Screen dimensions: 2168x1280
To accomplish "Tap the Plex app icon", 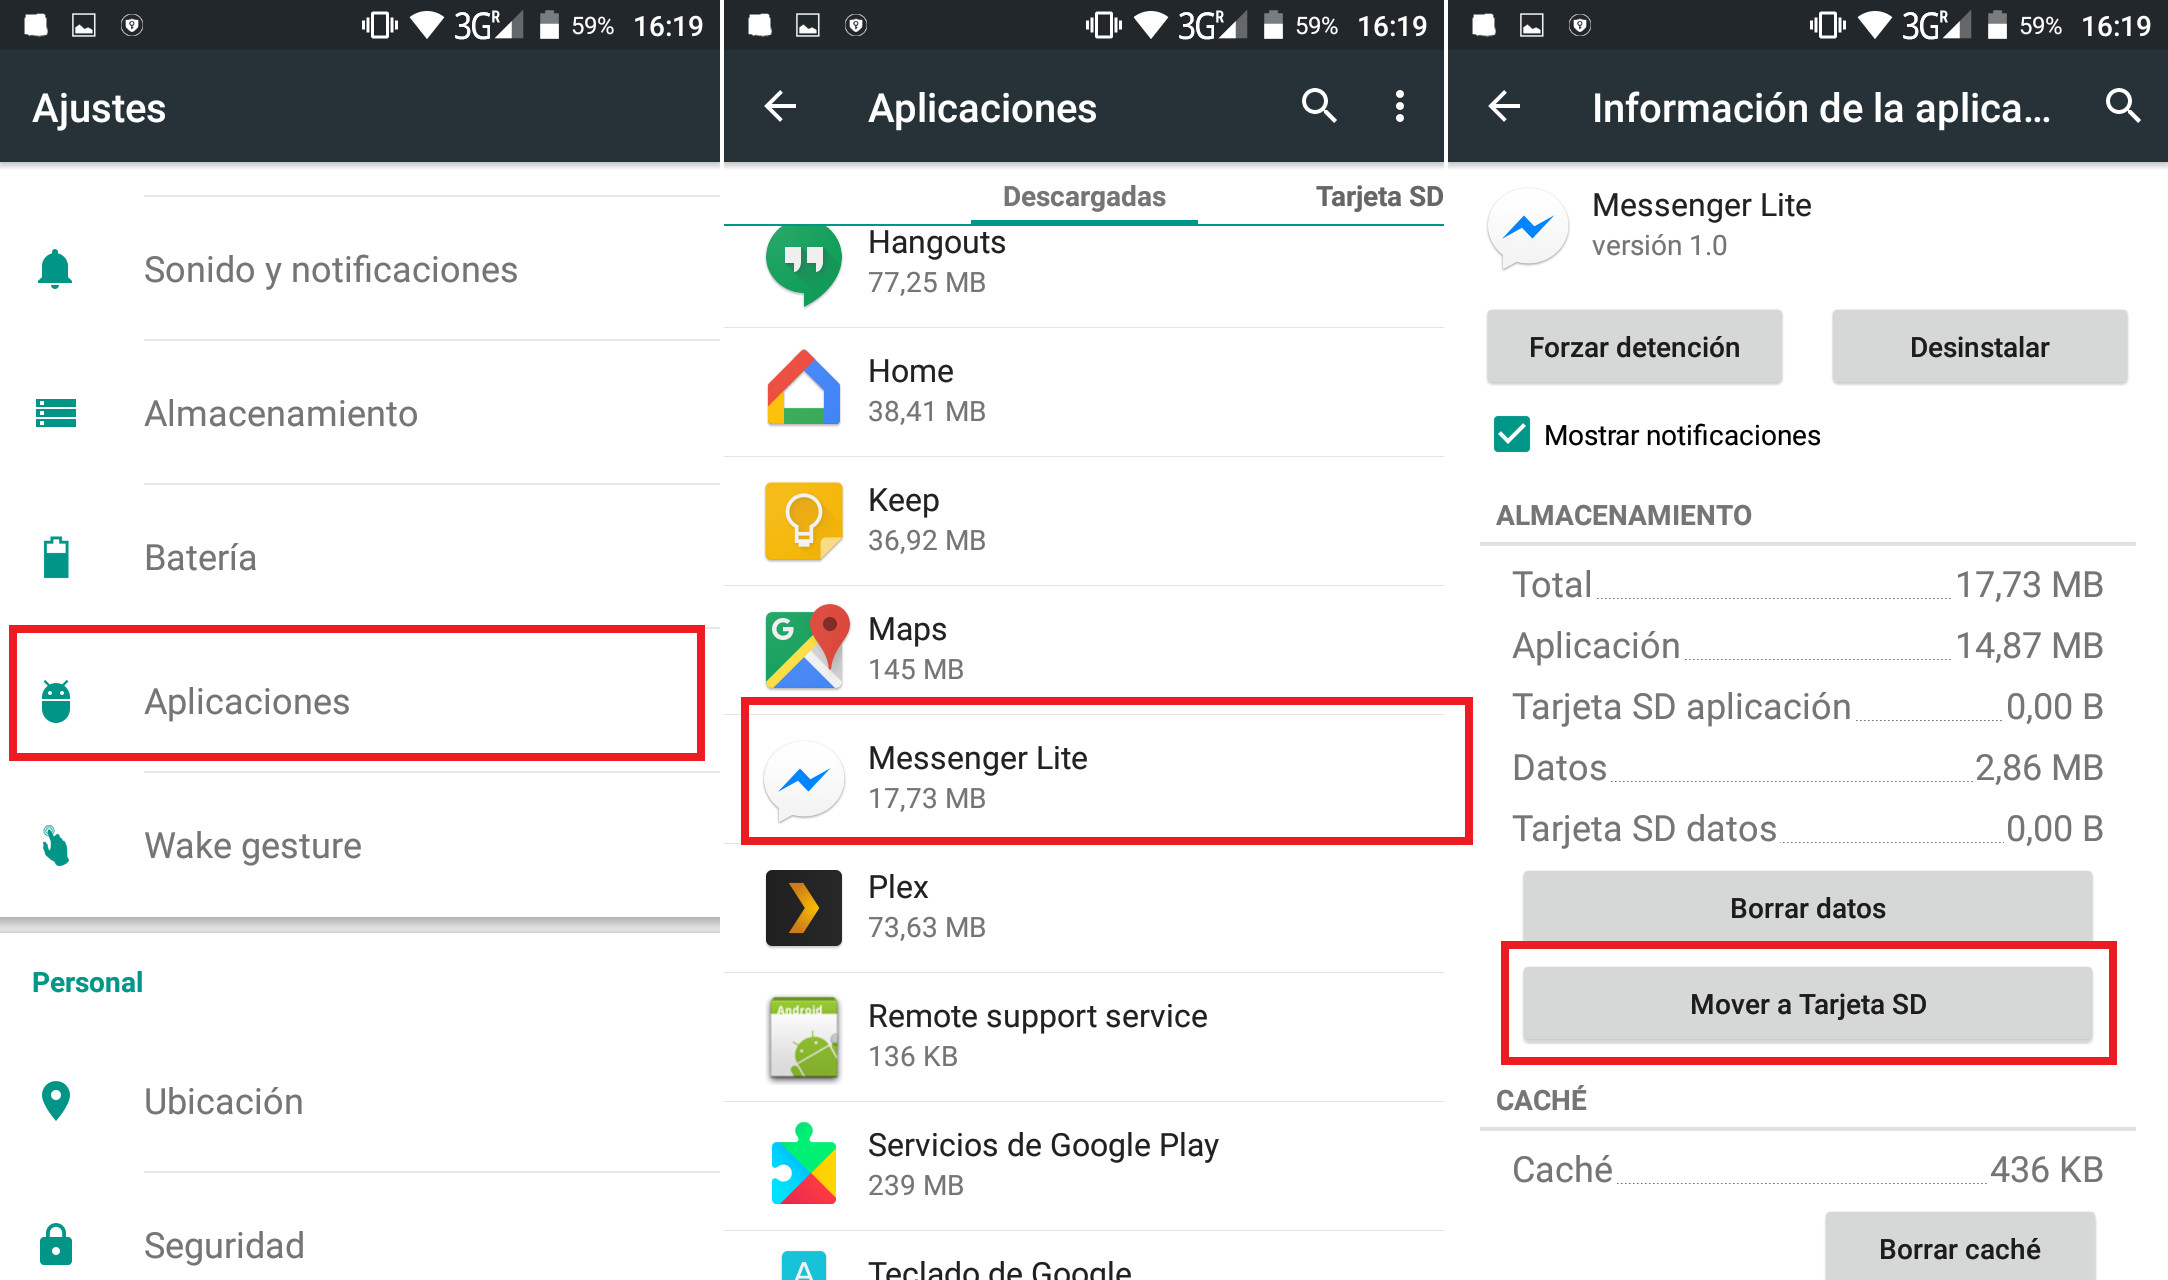I will [804, 908].
